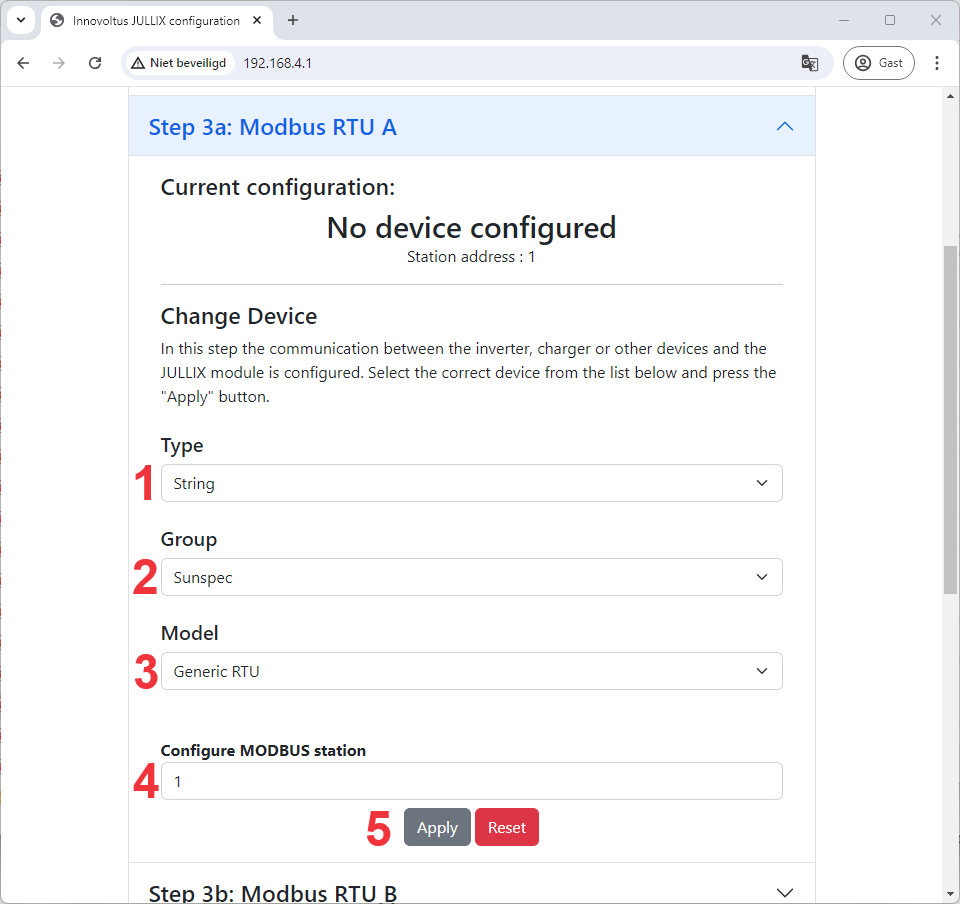
Task: Open the tab search dropdown arrow
Action: (20, 20)
